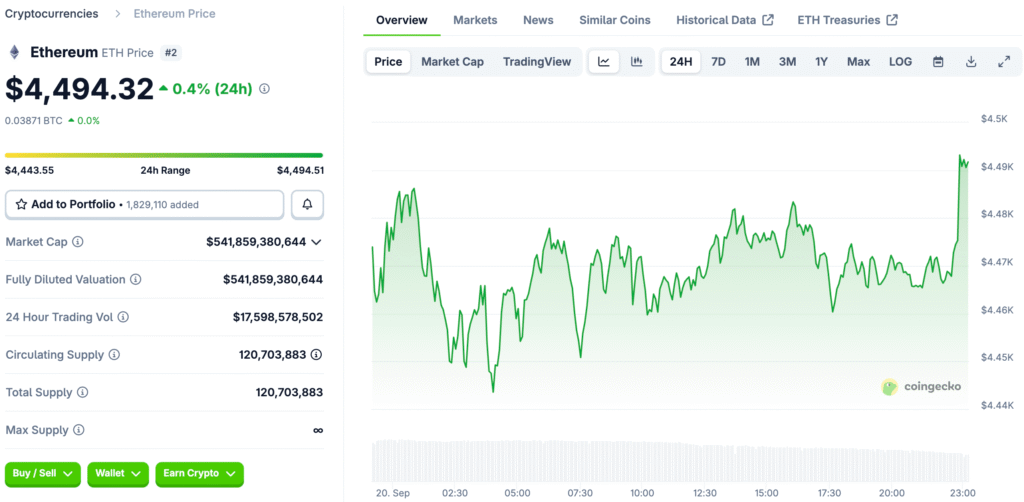Click the 12:30 x-axis time label
Viewport: 1024px width, 502px height.
coord(704,493)
